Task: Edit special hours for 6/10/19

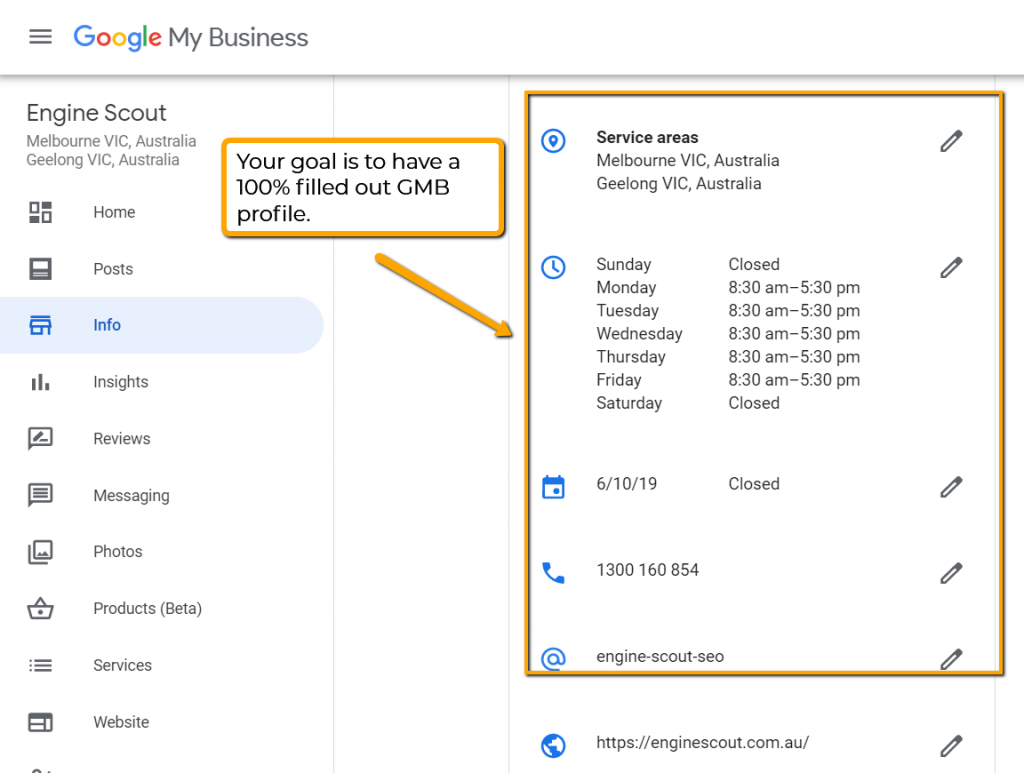Action: (951, 487)
